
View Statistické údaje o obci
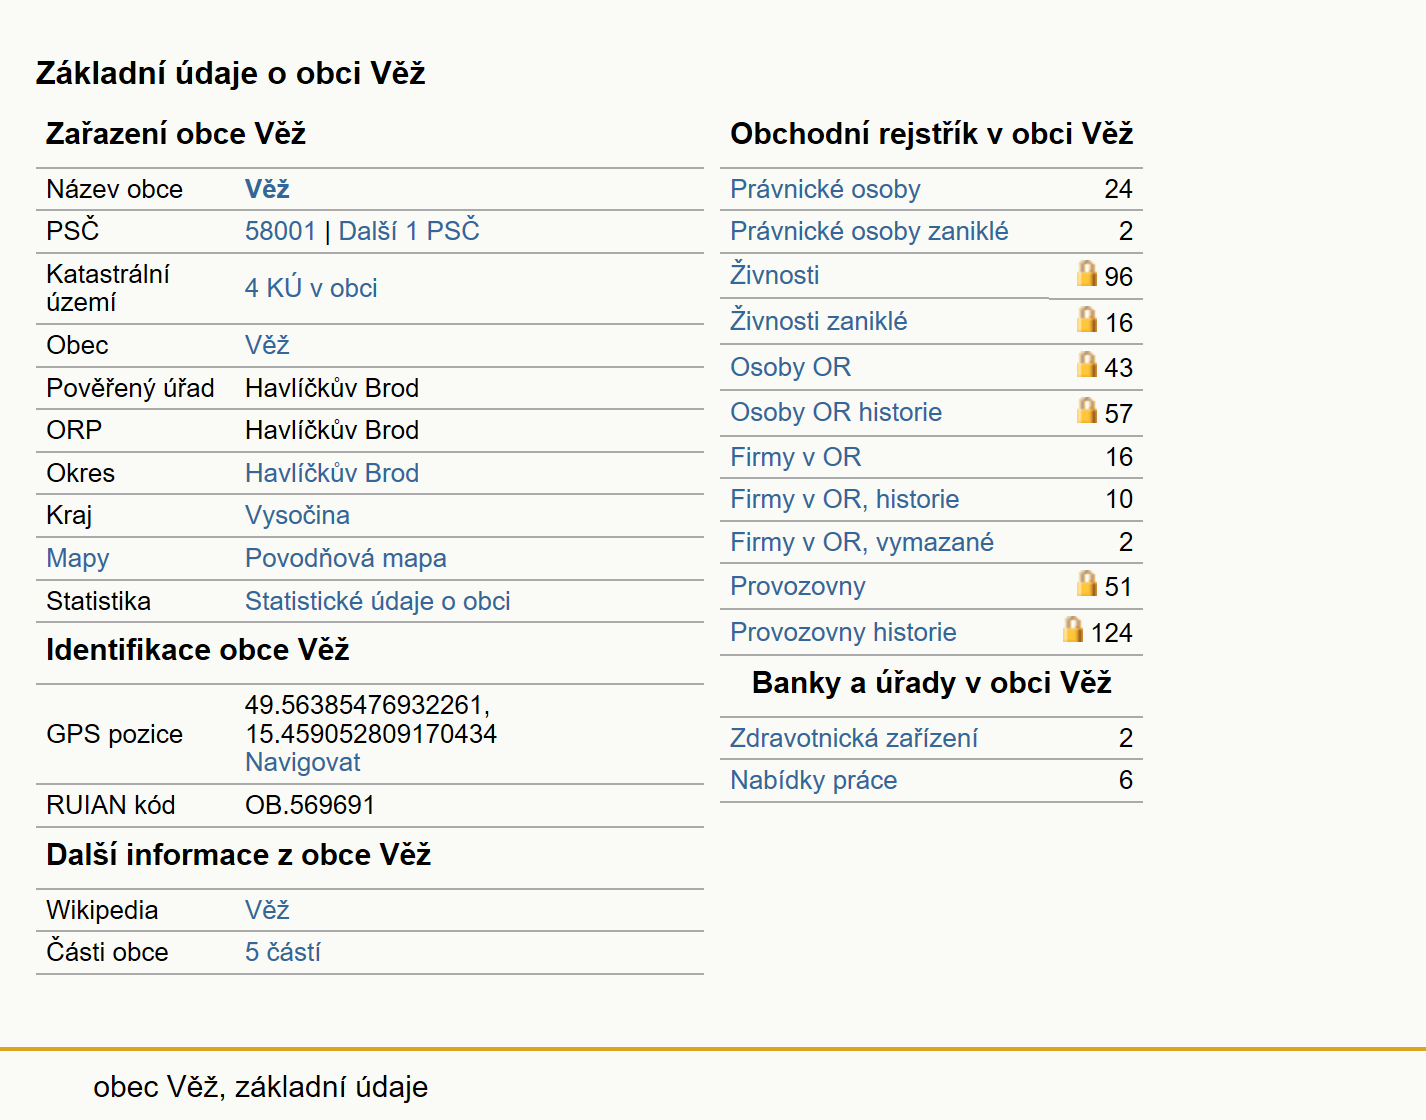tap(377, 601)
